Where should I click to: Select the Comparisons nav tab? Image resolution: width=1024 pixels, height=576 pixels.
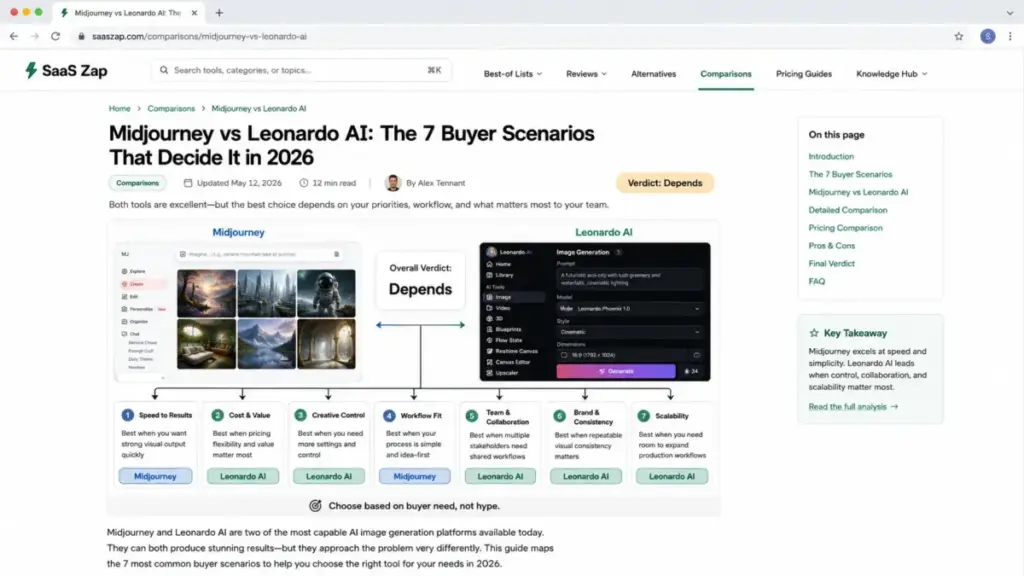pos(726,74)
